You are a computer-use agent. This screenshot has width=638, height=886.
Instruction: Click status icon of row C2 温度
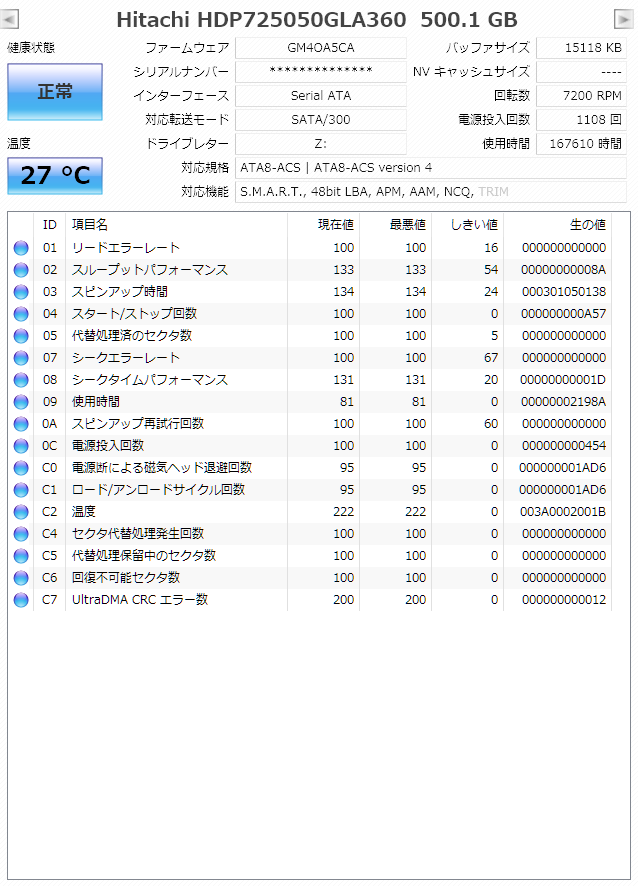pos(21,513)
